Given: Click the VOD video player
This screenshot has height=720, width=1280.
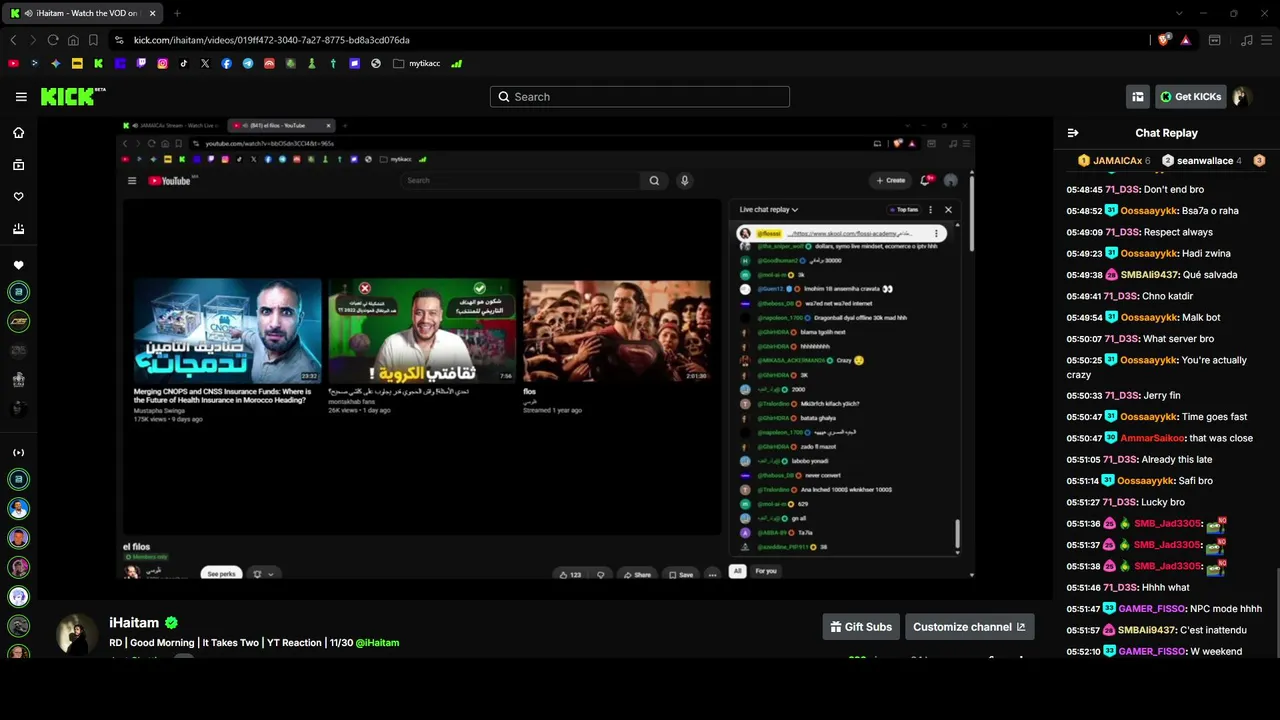Looking at the screenshot, I should coord(546,349).
